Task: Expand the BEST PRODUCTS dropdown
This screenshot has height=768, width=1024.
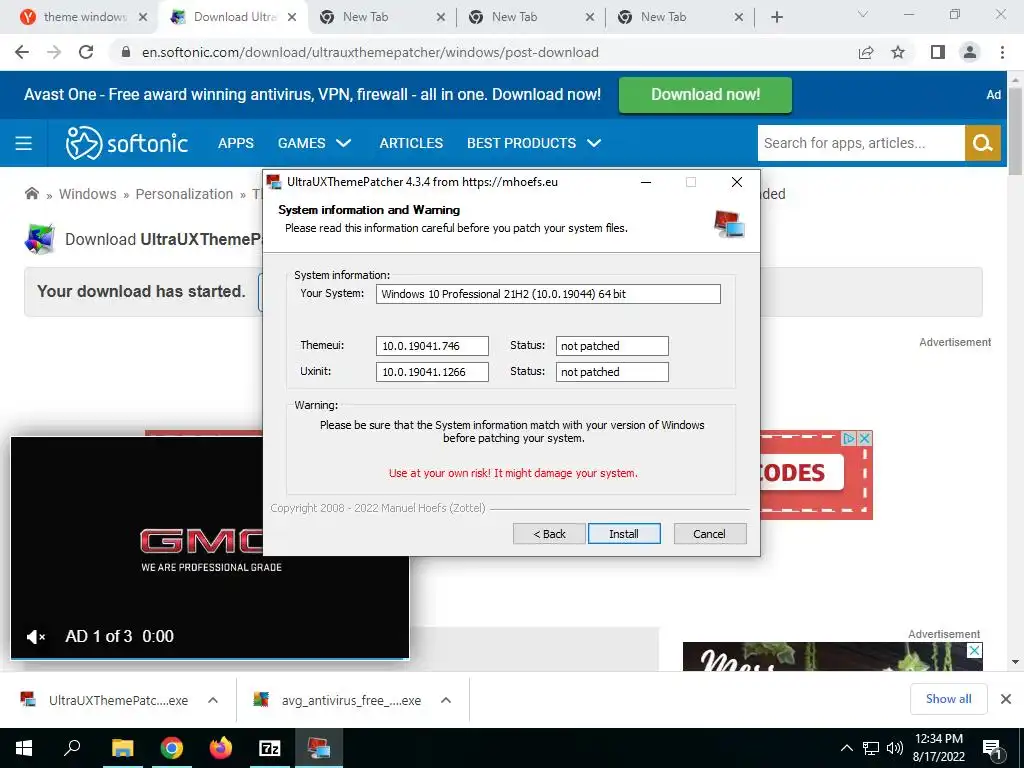Action: (534, 143)
